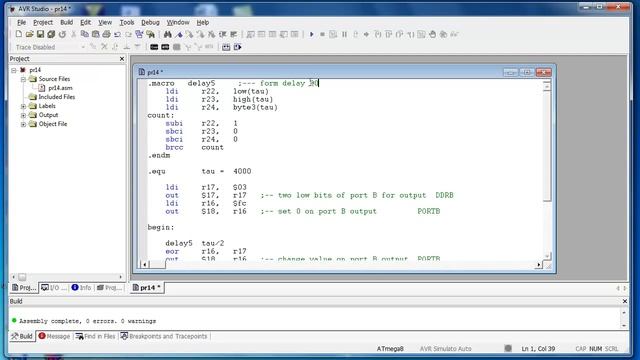Collapse the Source Files folder
Viewport: 640px width, 360px height.
23,79
